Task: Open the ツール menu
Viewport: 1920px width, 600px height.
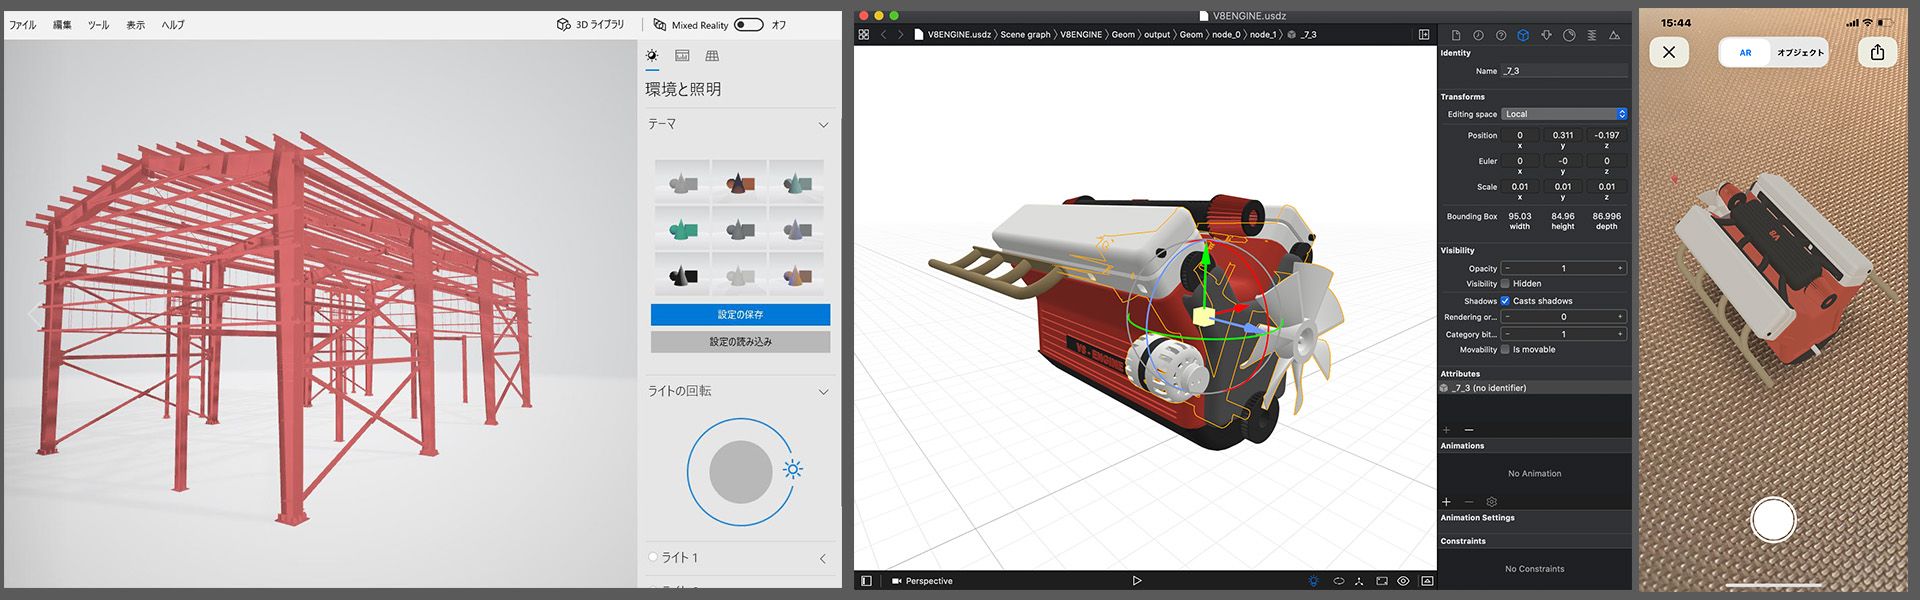Action: point(98,25)
